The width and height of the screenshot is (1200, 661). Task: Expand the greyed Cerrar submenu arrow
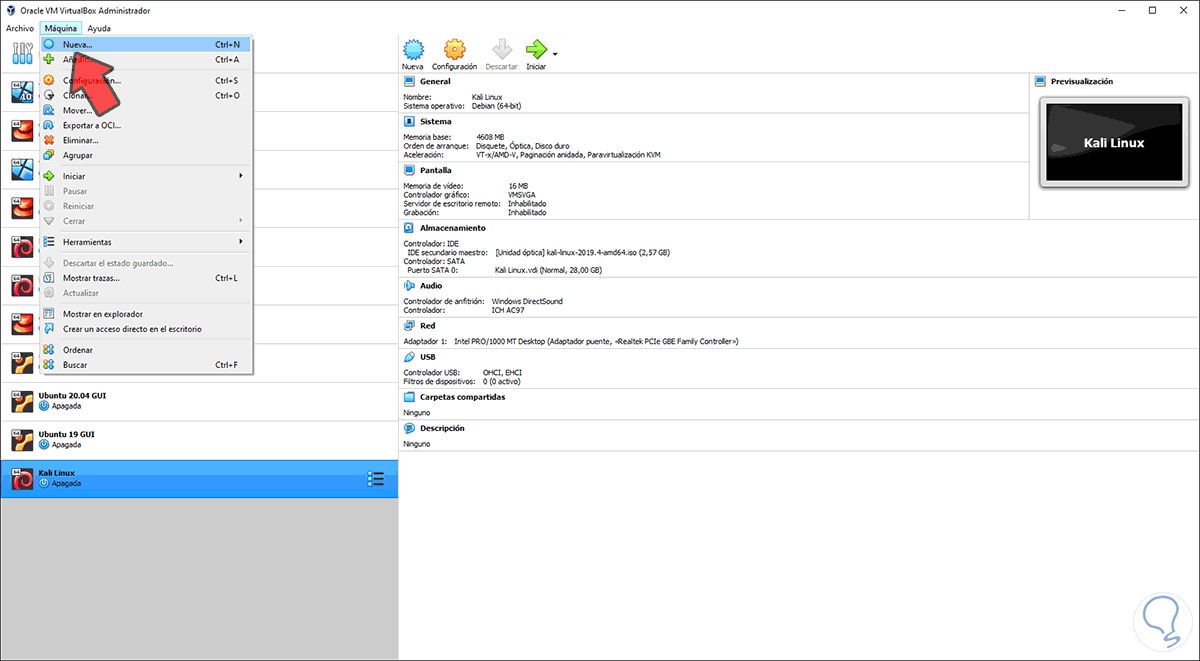pyautogui.click(x=241, y=221)
